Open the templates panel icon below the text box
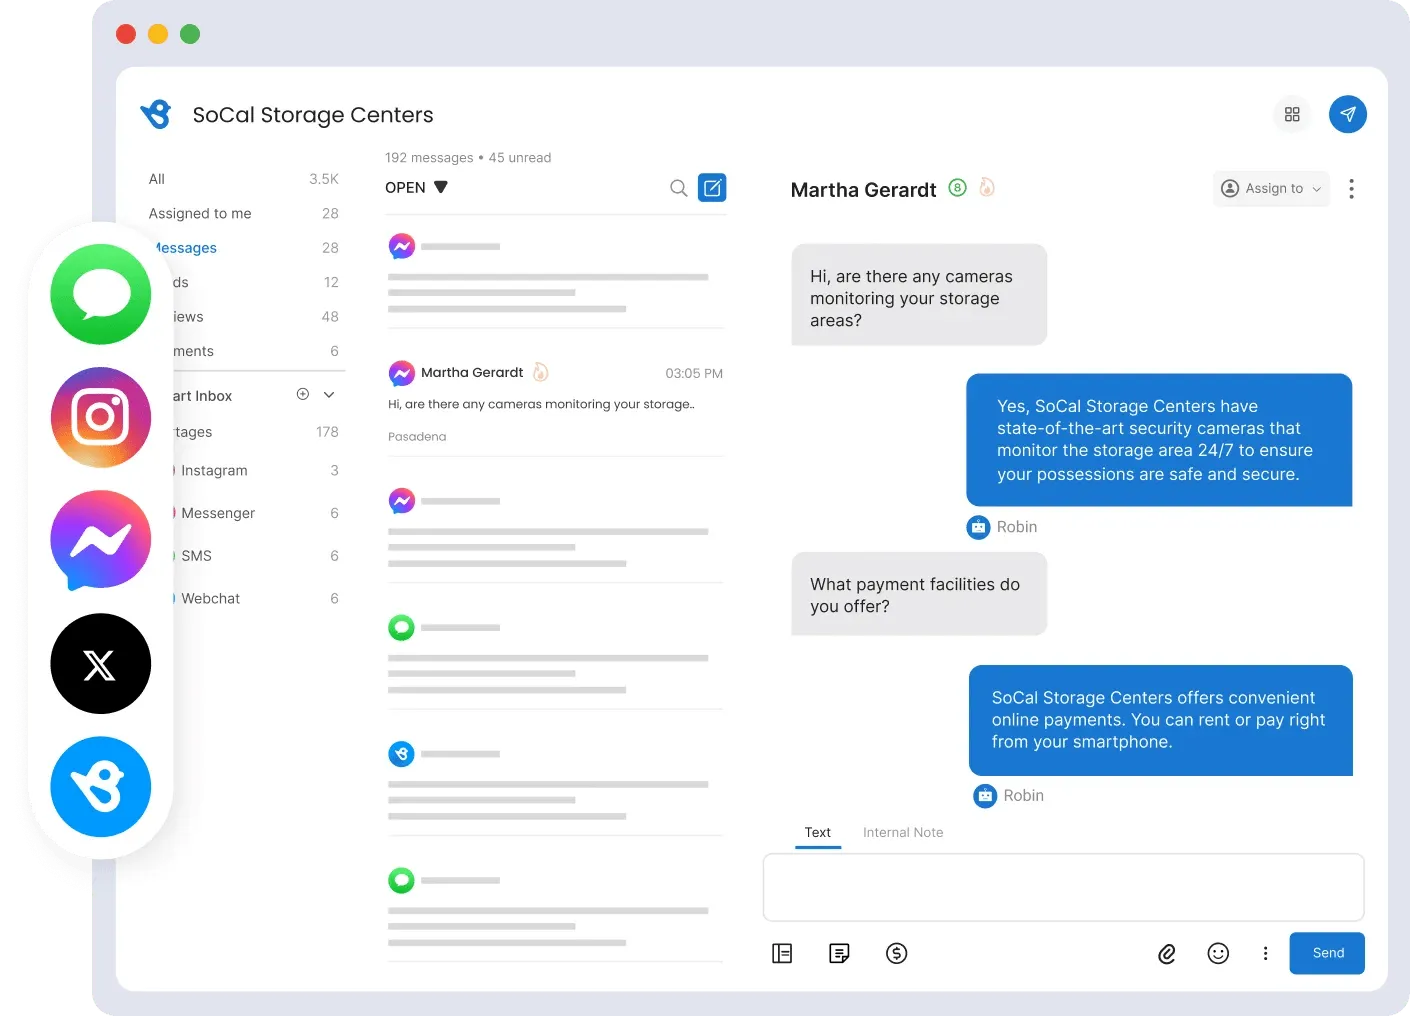This screenshot has height=1016, width=1410. pyautogui.click(x=782, y=953)
